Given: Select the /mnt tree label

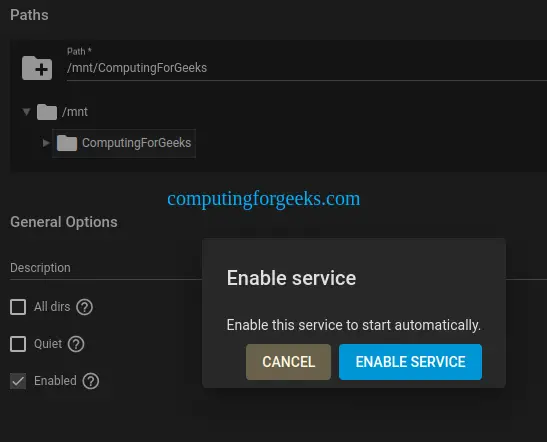Looking at the screenshot, I should (75, 112).
